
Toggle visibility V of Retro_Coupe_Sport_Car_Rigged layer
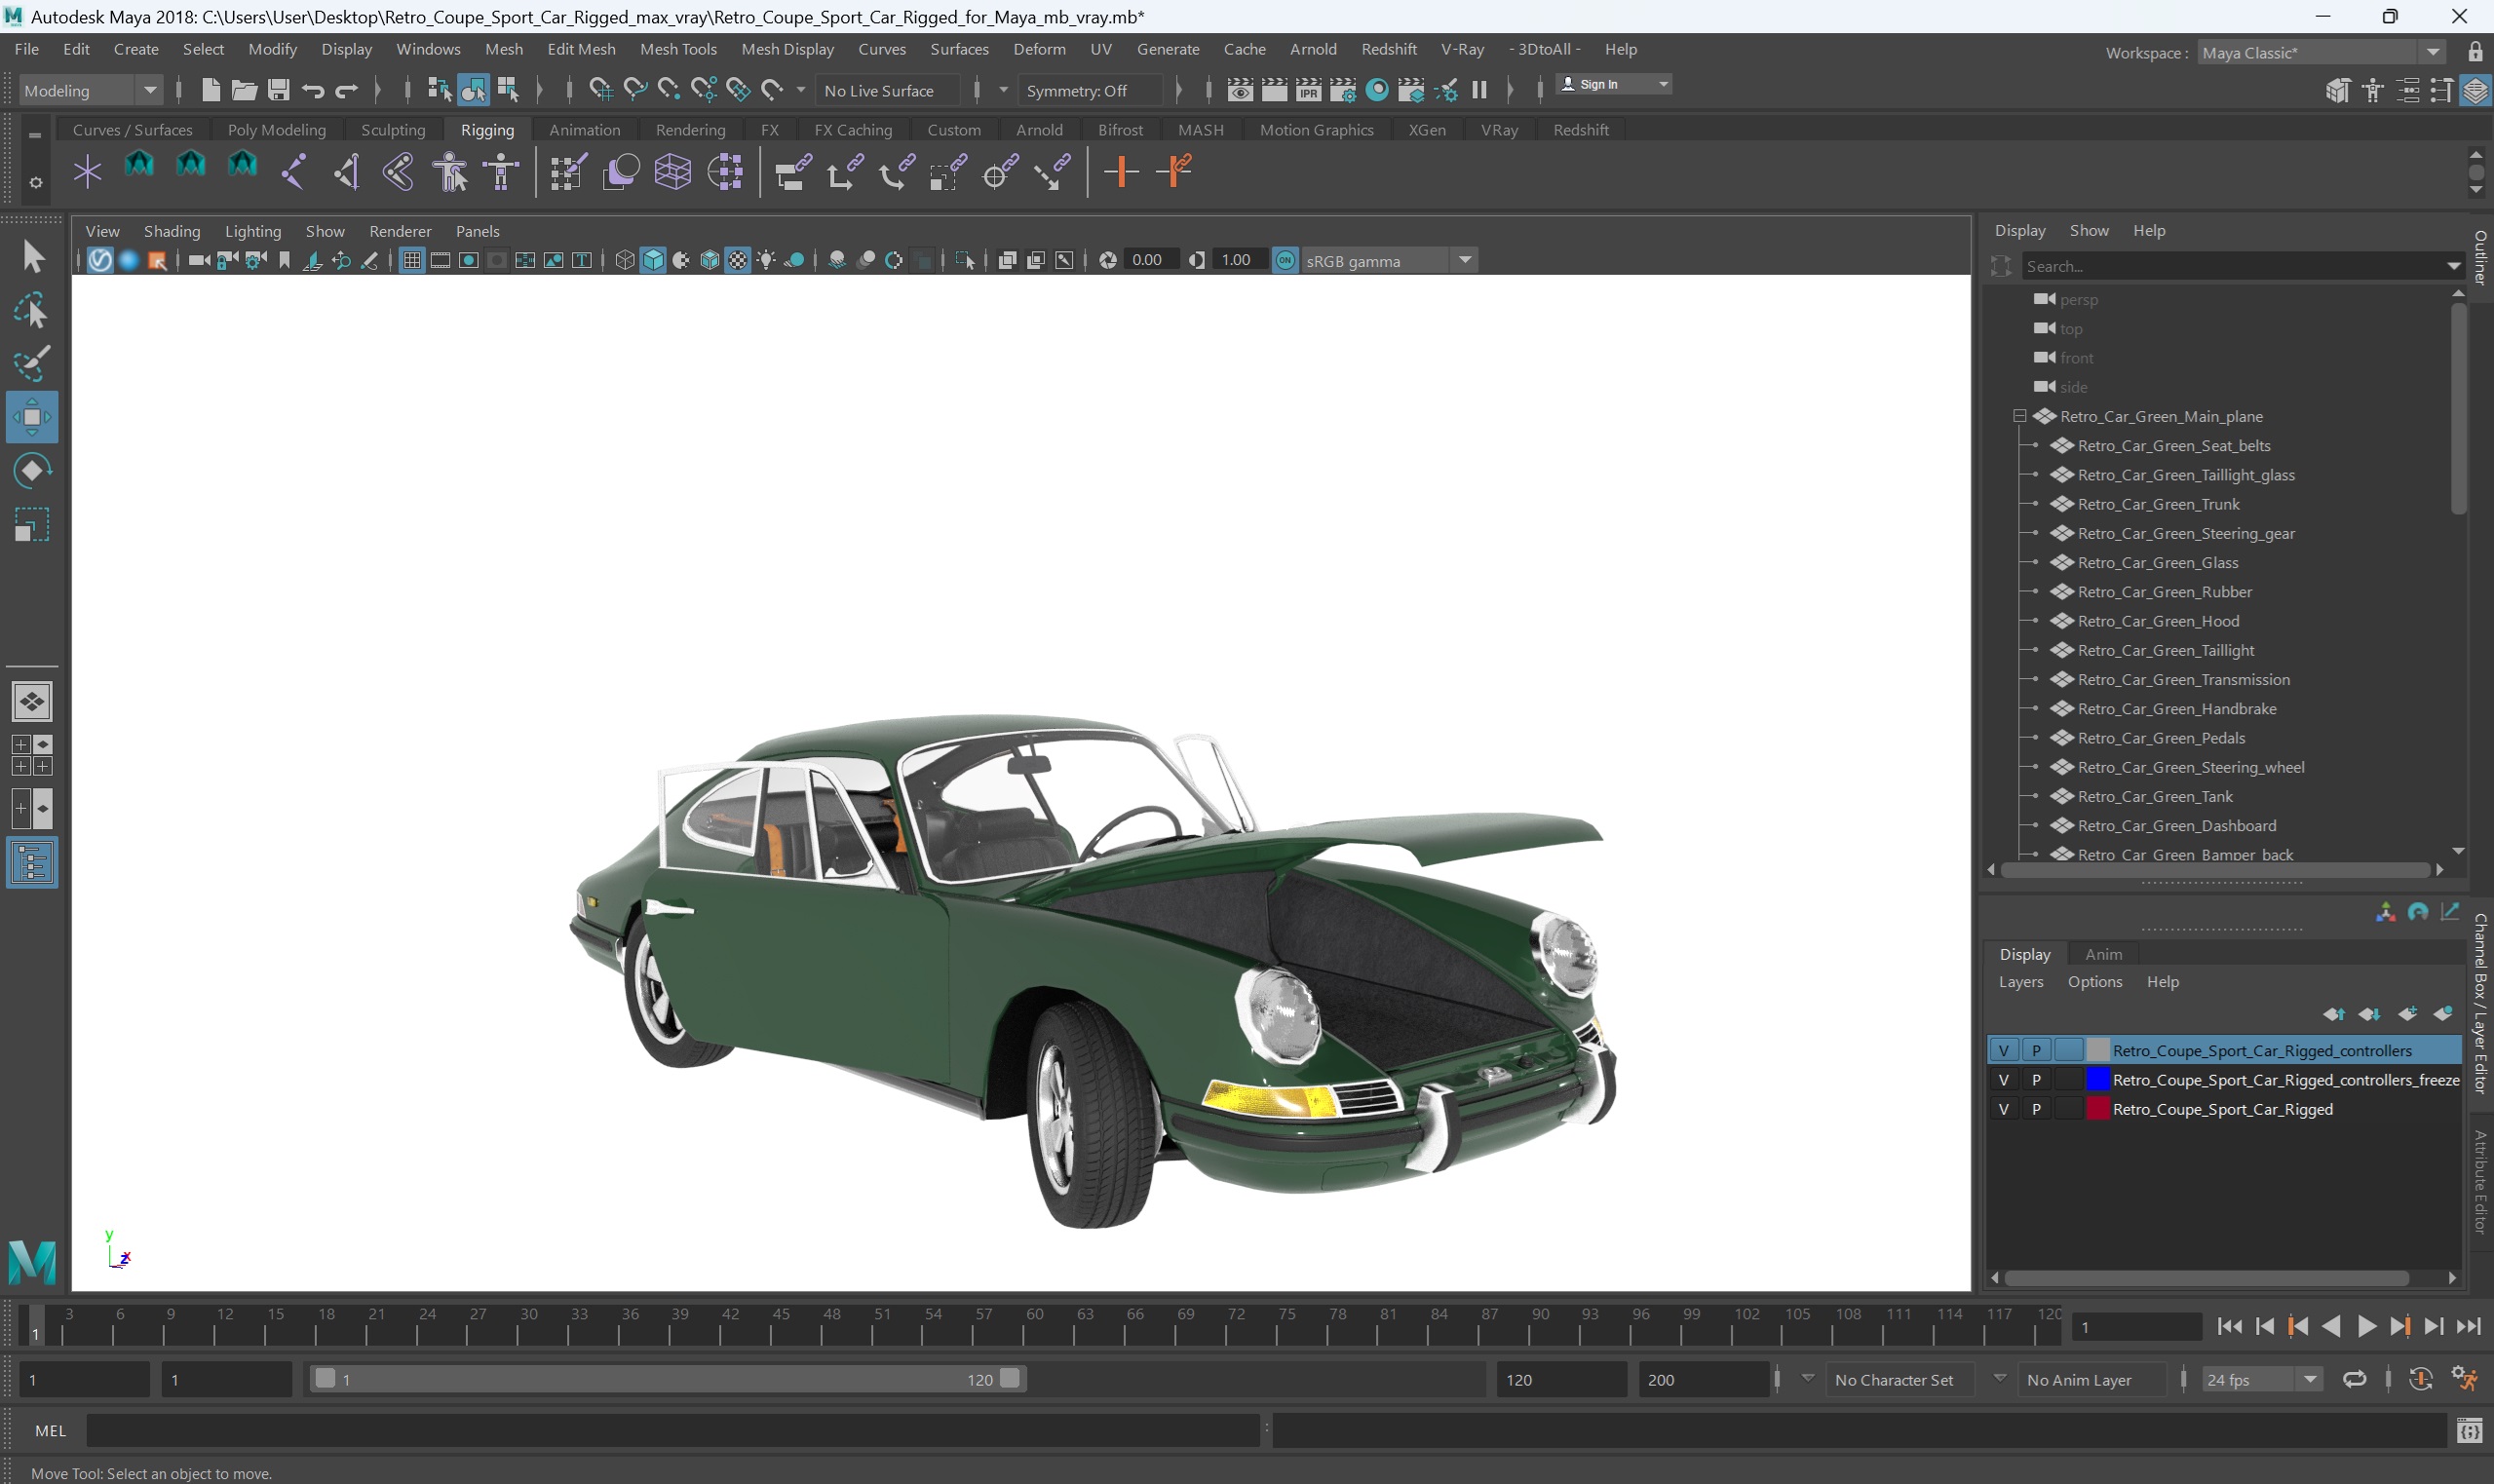(x=2003, y=1108)
